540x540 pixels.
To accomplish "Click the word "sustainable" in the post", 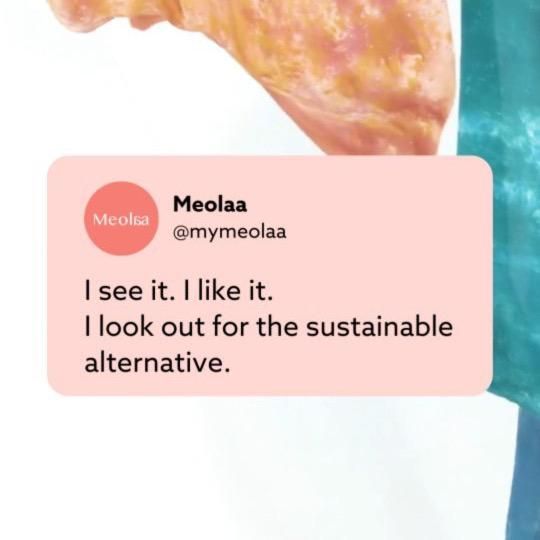I will click(379, 327).
